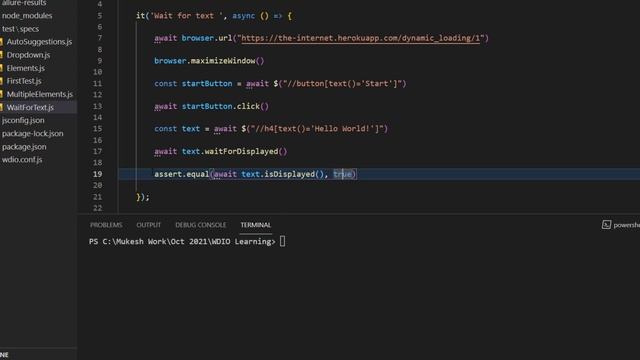Click the JS icon beside Dropdown.js

(2, 55)
